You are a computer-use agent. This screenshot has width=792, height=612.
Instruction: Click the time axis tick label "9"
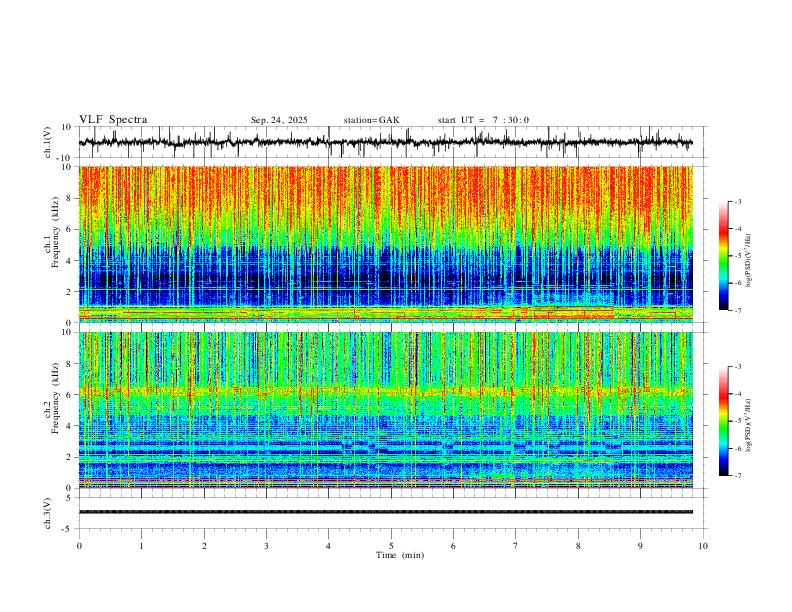point(640,546)
